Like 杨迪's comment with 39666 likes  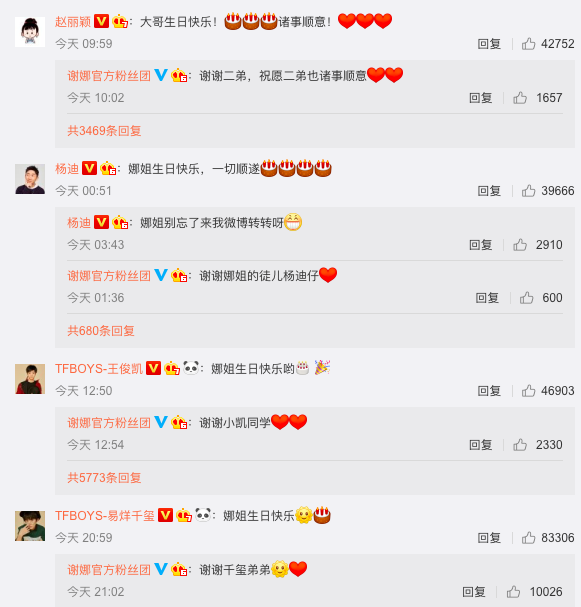pyautogui.click(x=528, y=191)
